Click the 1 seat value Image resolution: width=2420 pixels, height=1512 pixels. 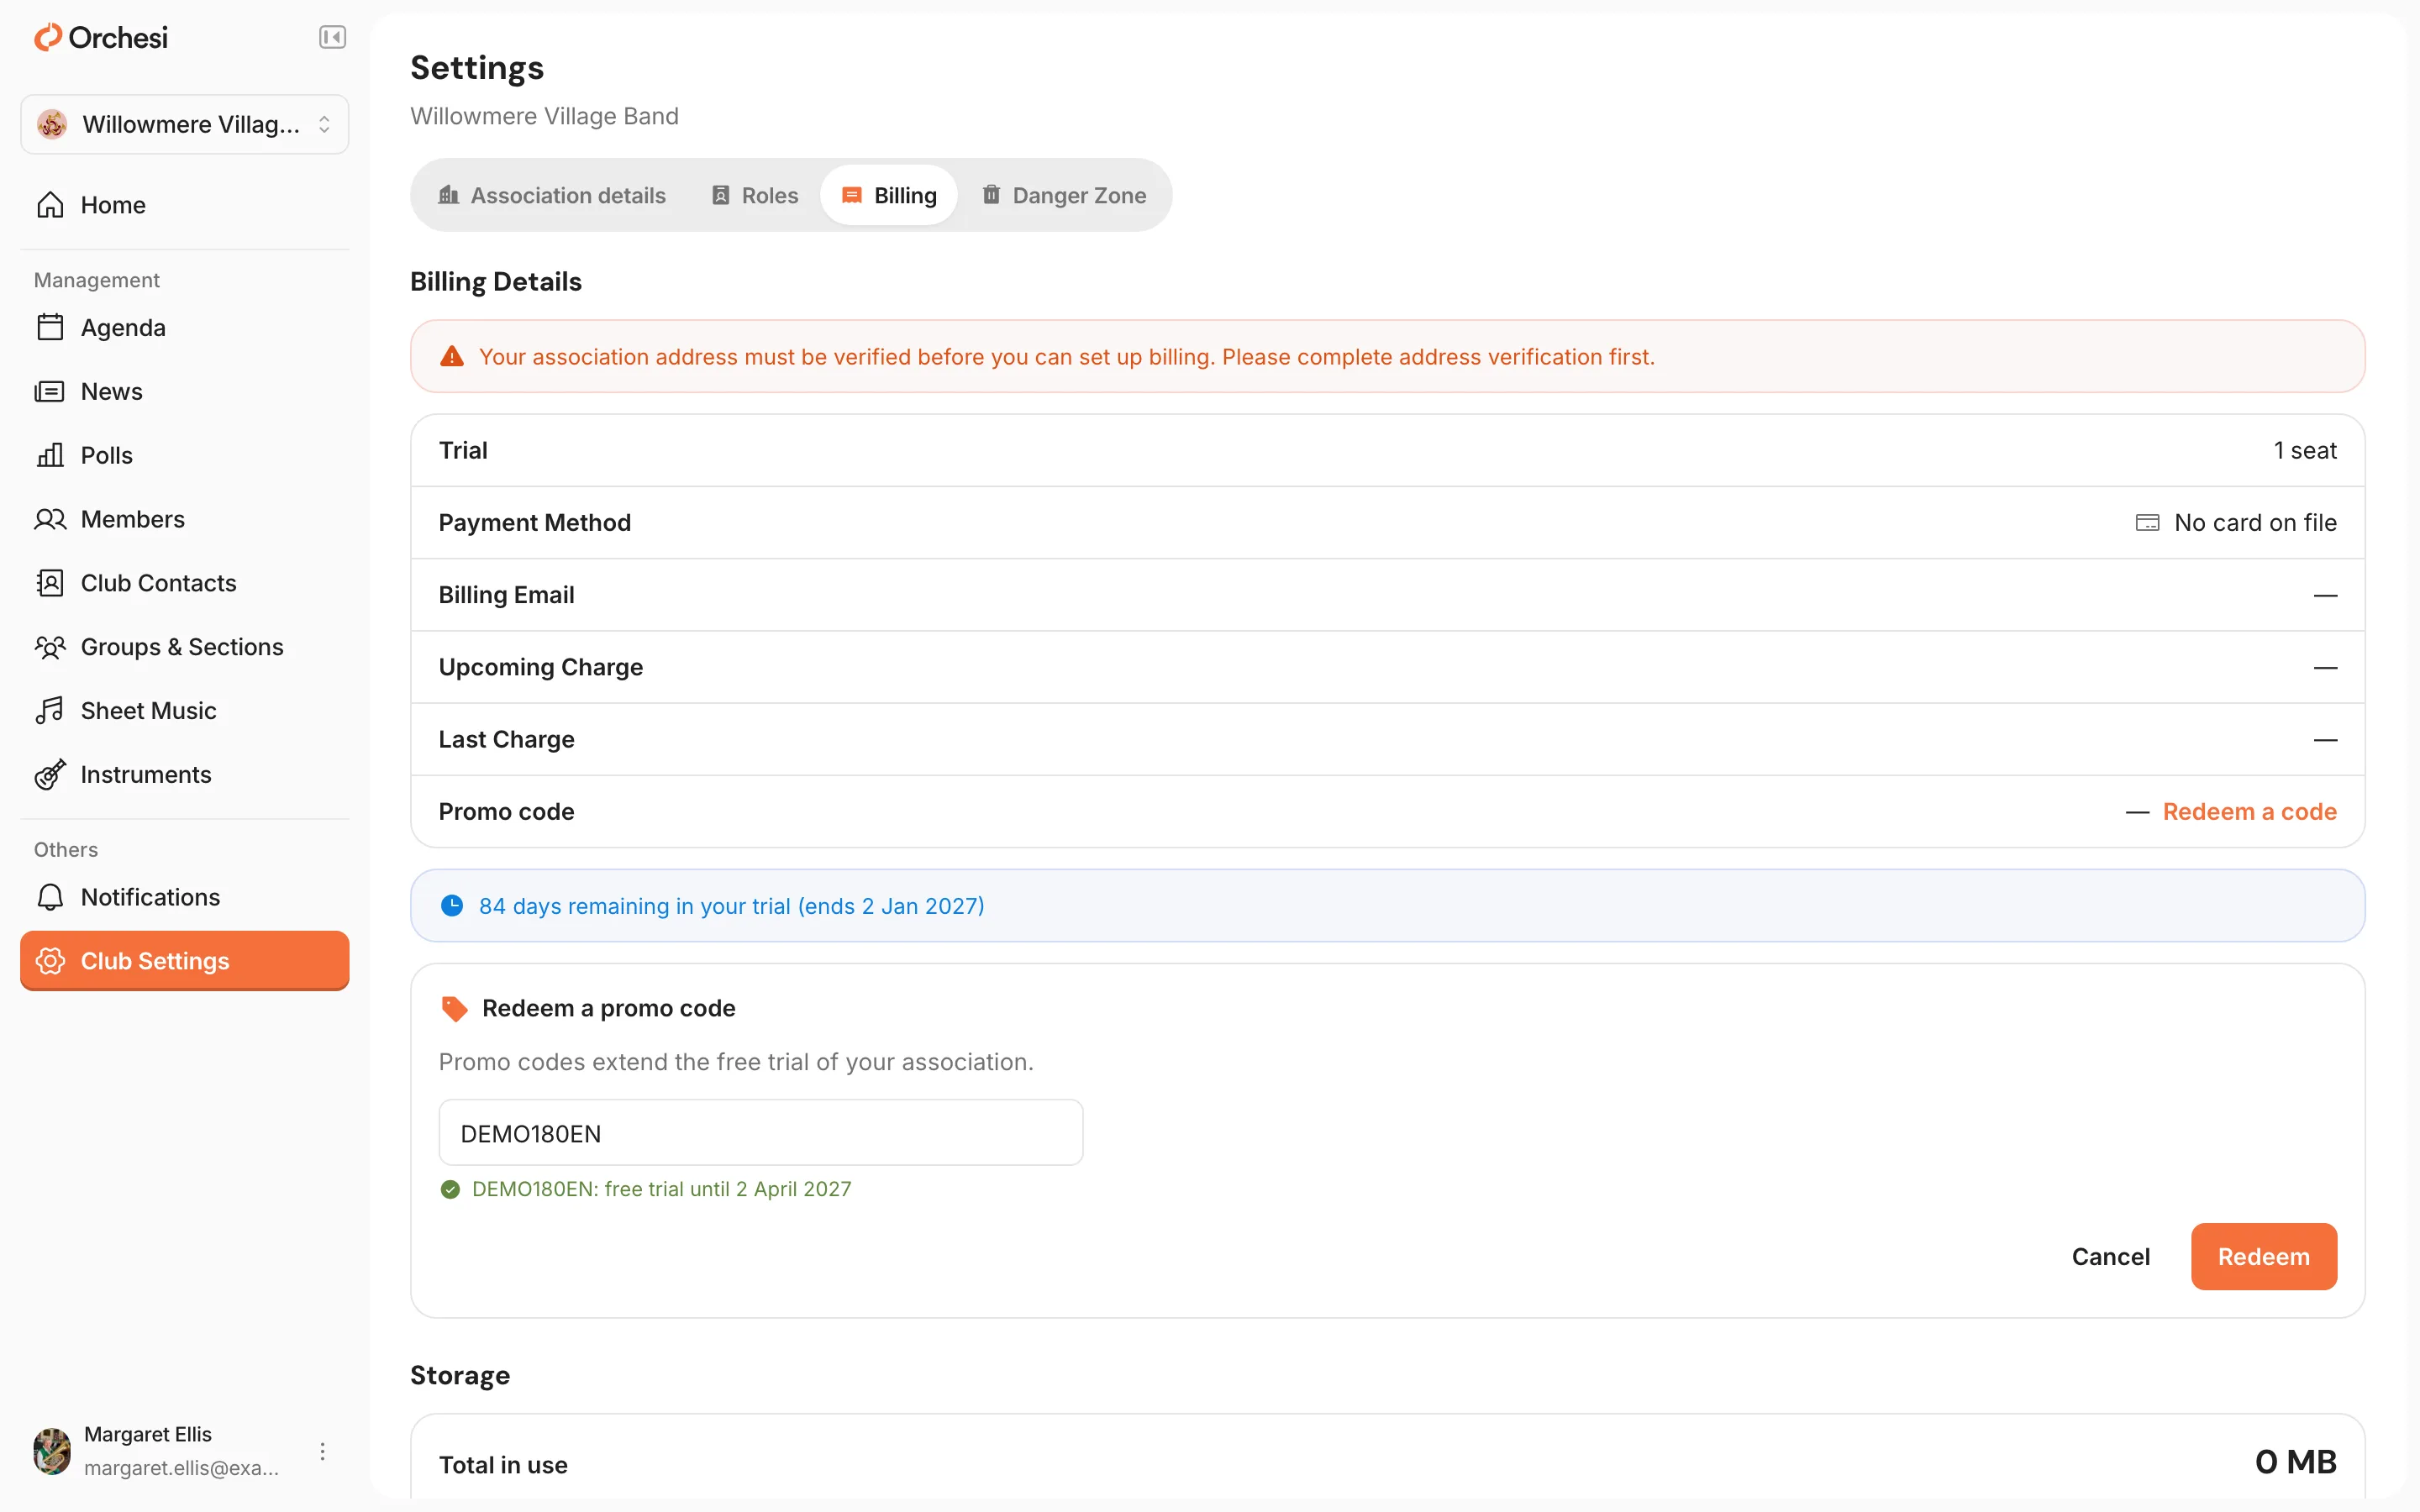[2305, 450]
